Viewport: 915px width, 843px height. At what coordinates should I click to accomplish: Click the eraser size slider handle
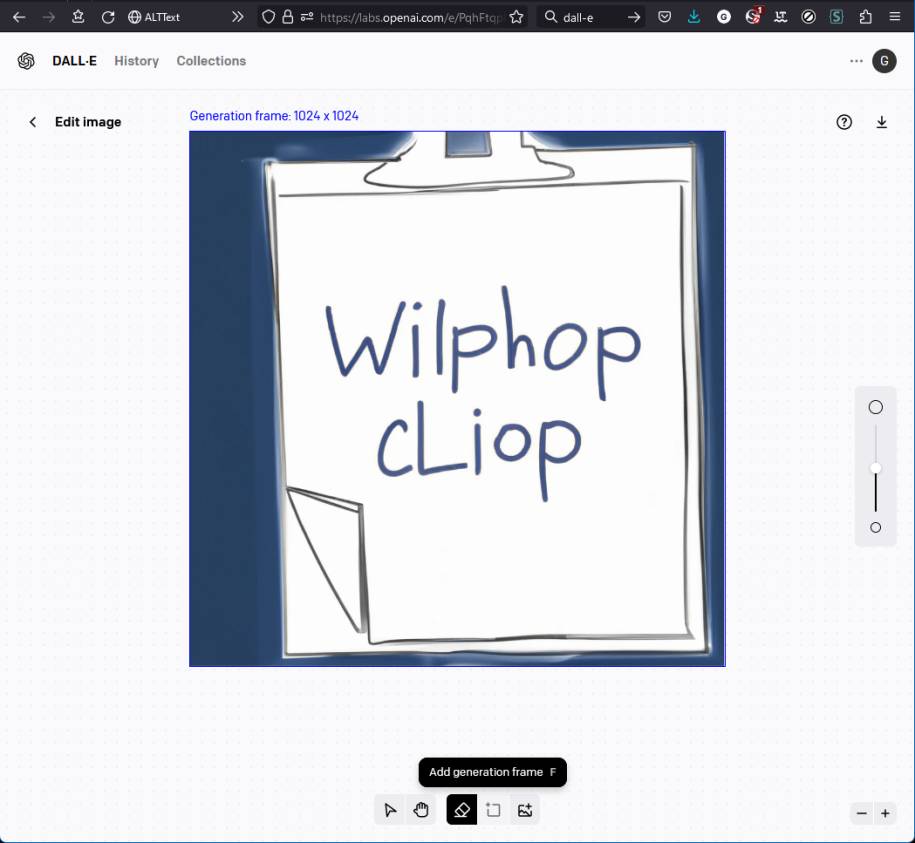coord(876,468)
